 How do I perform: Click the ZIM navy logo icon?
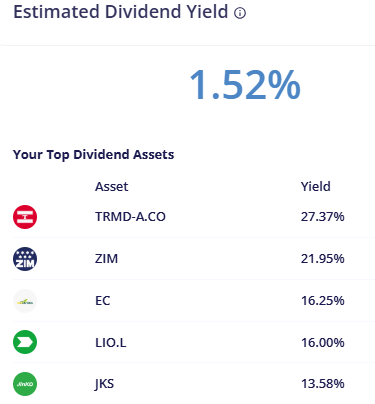click(25, 259)
